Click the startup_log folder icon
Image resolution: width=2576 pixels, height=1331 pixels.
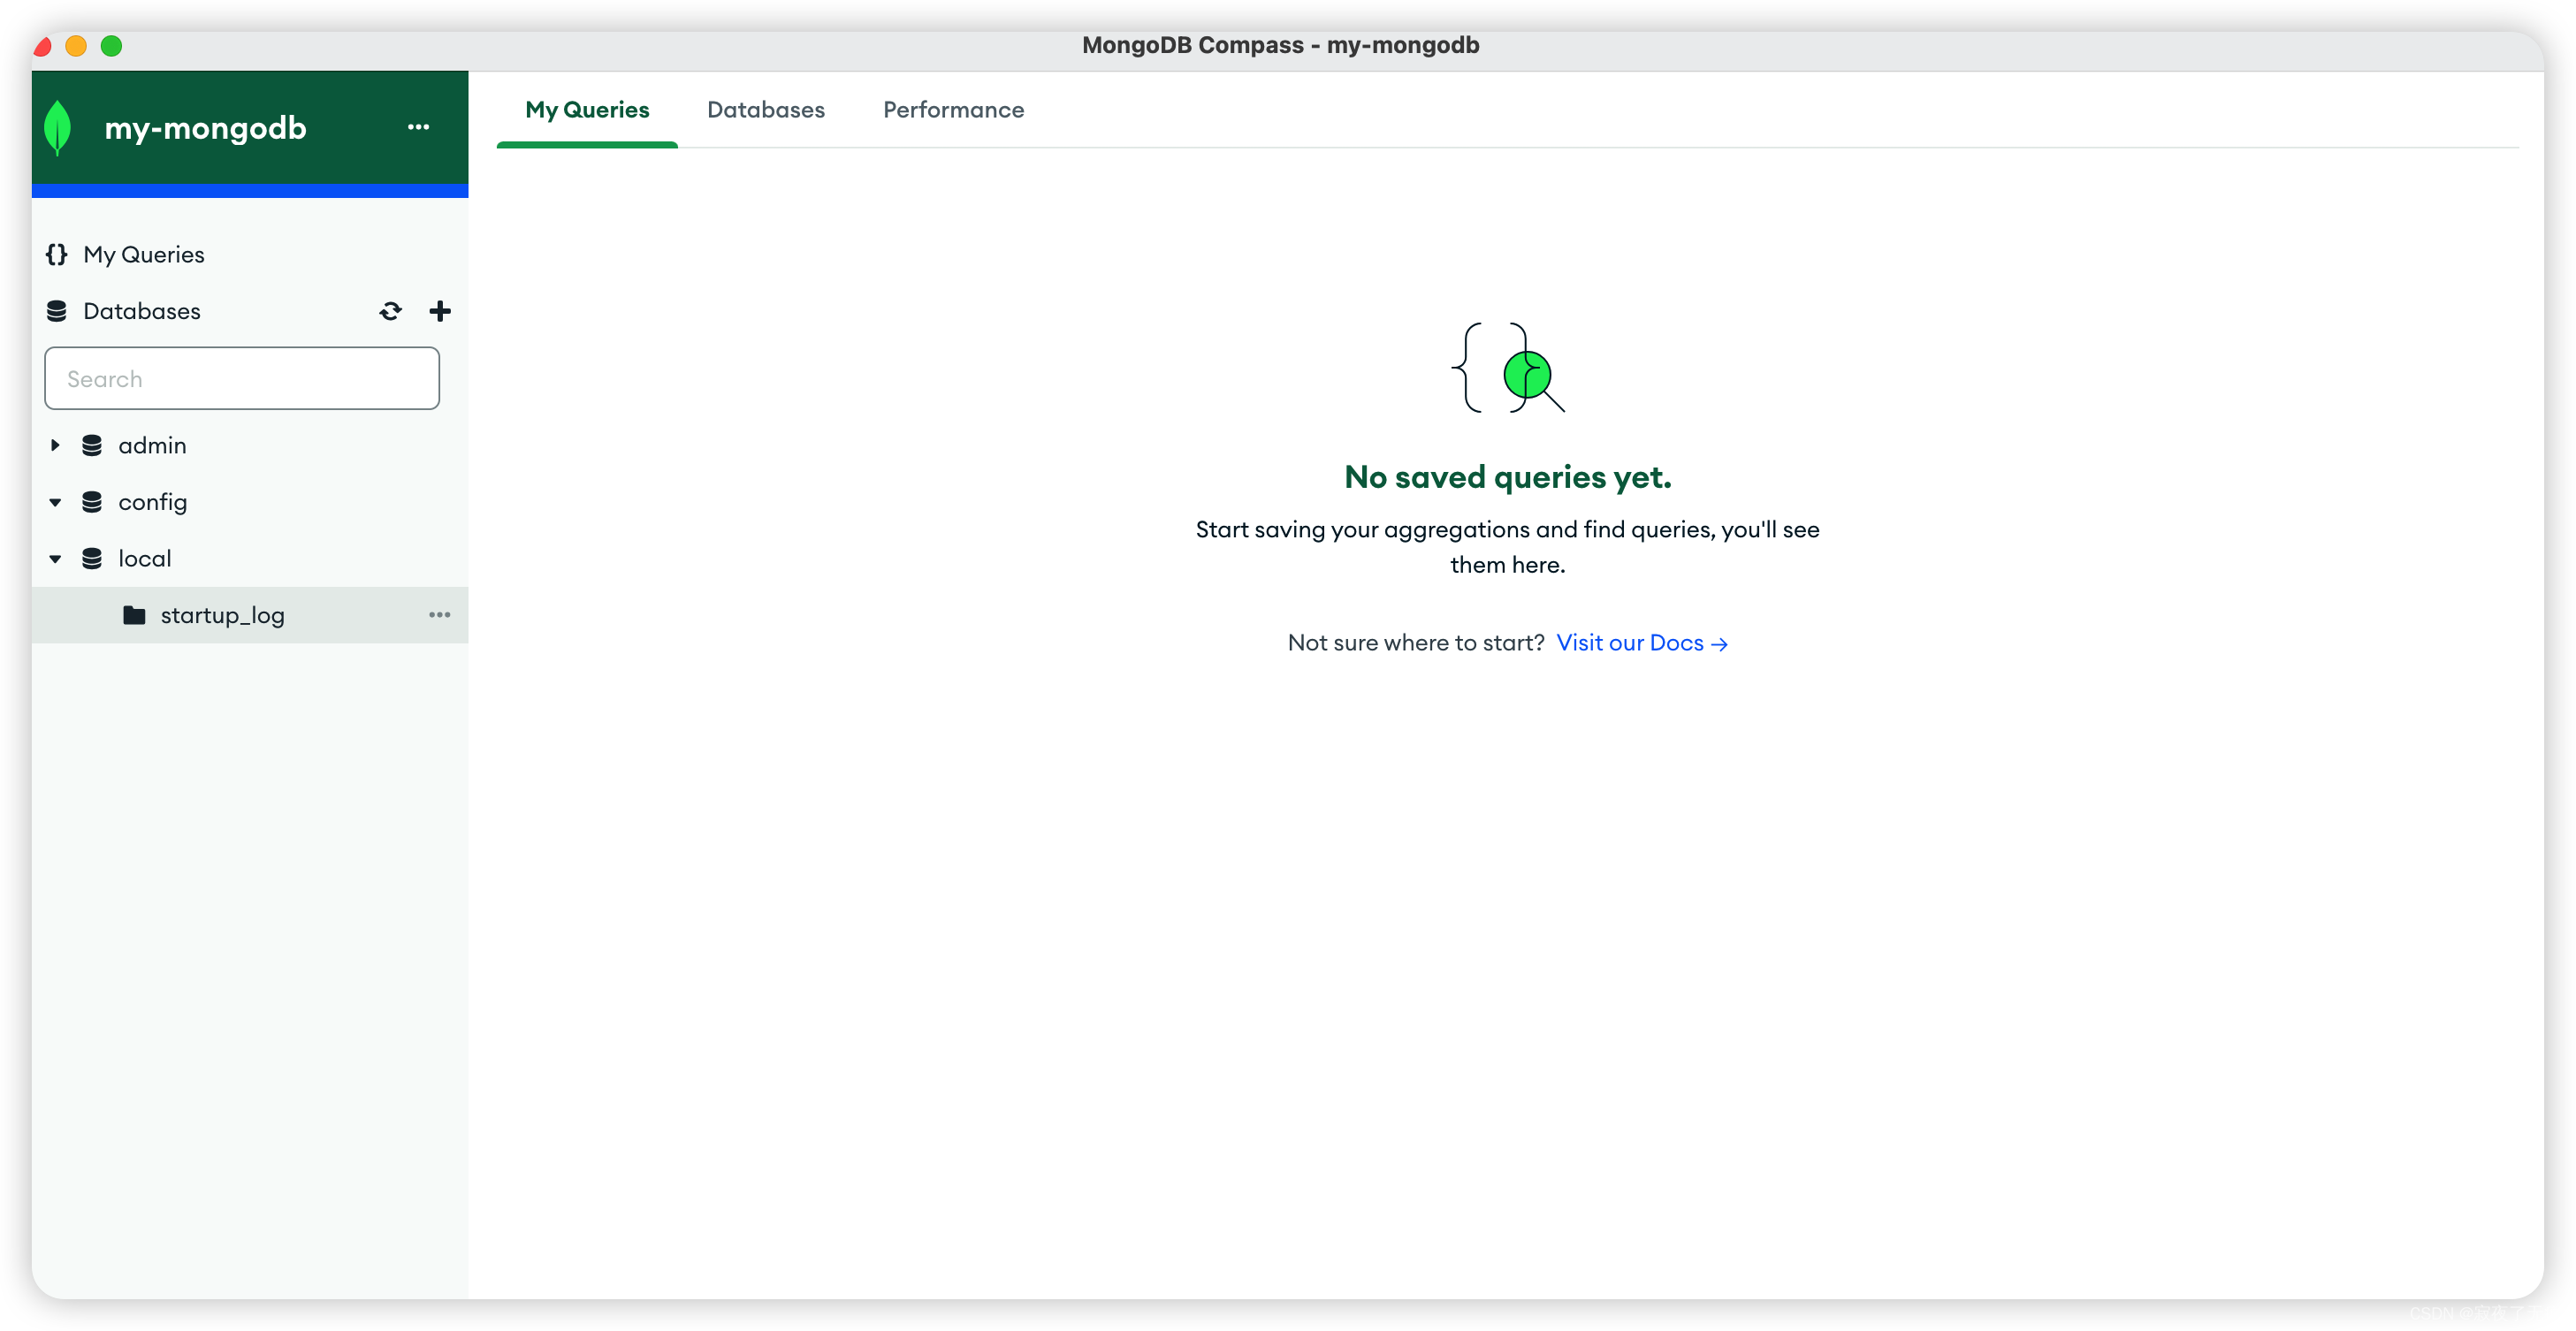click(134, 615)
